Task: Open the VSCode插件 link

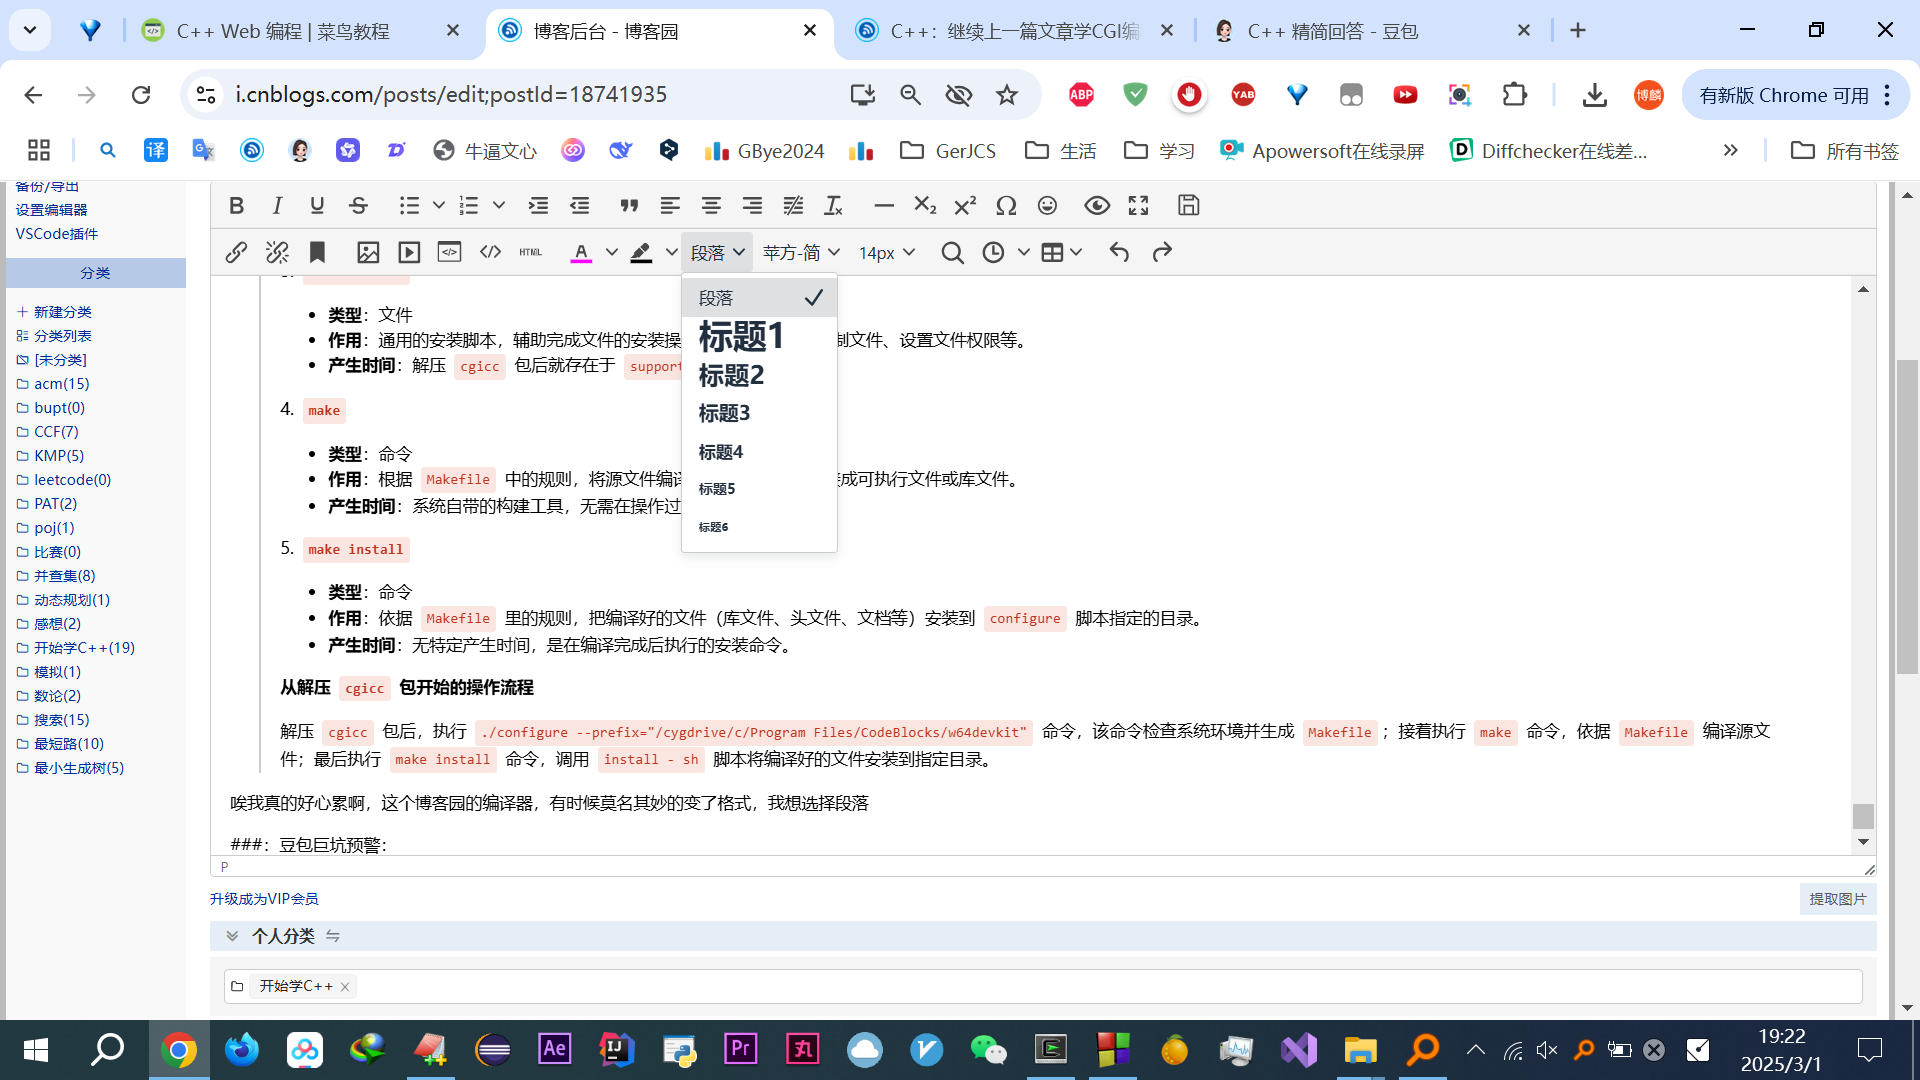Action: point(57,234)
